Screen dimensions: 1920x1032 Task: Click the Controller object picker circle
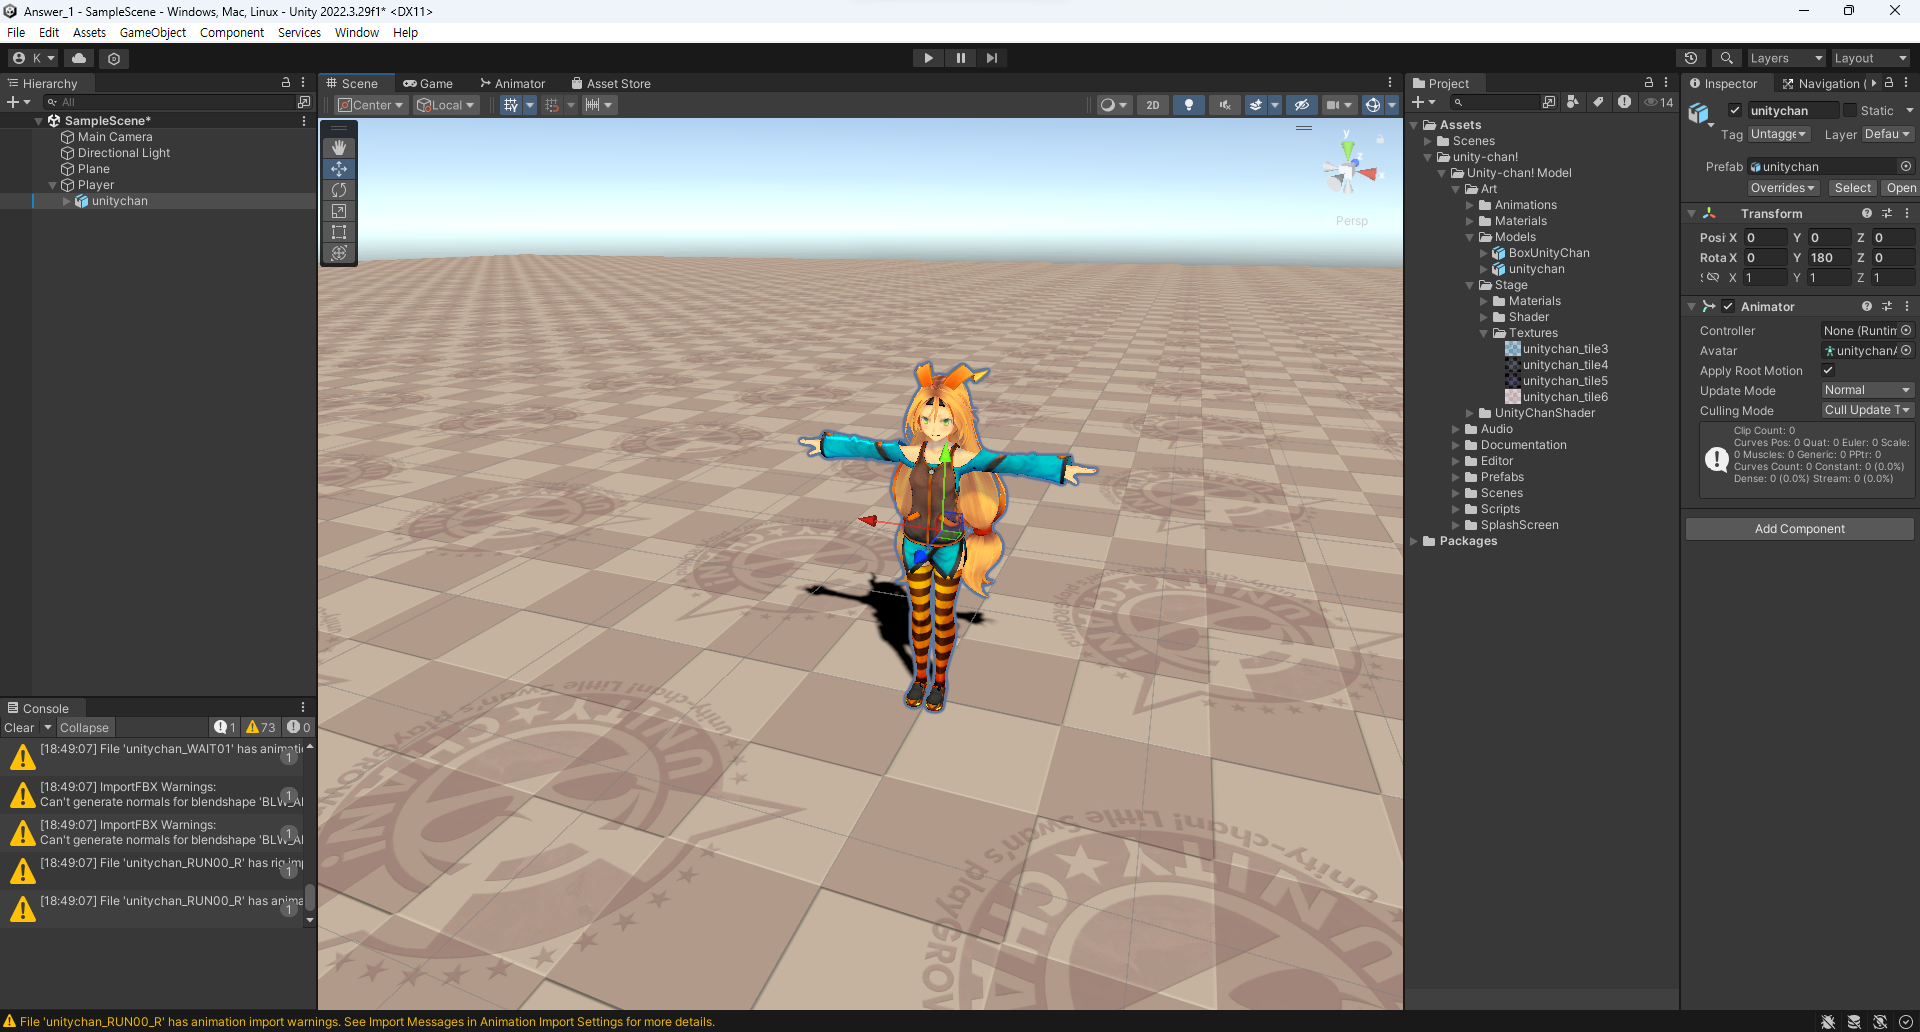coord(1906,330)
